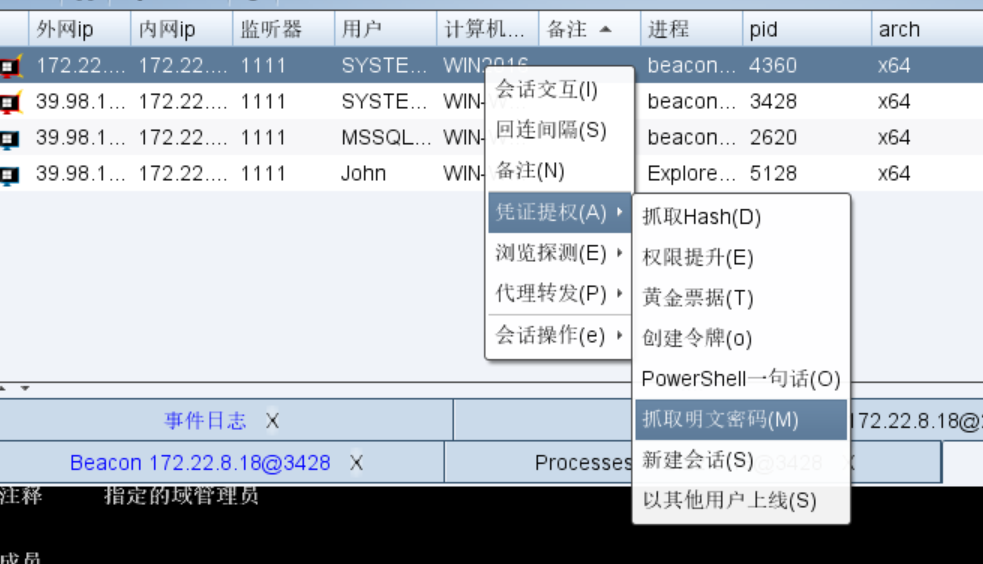Select PowerShell一句话(O) submenu item
983x564 pixels.
tap(741, 379)
